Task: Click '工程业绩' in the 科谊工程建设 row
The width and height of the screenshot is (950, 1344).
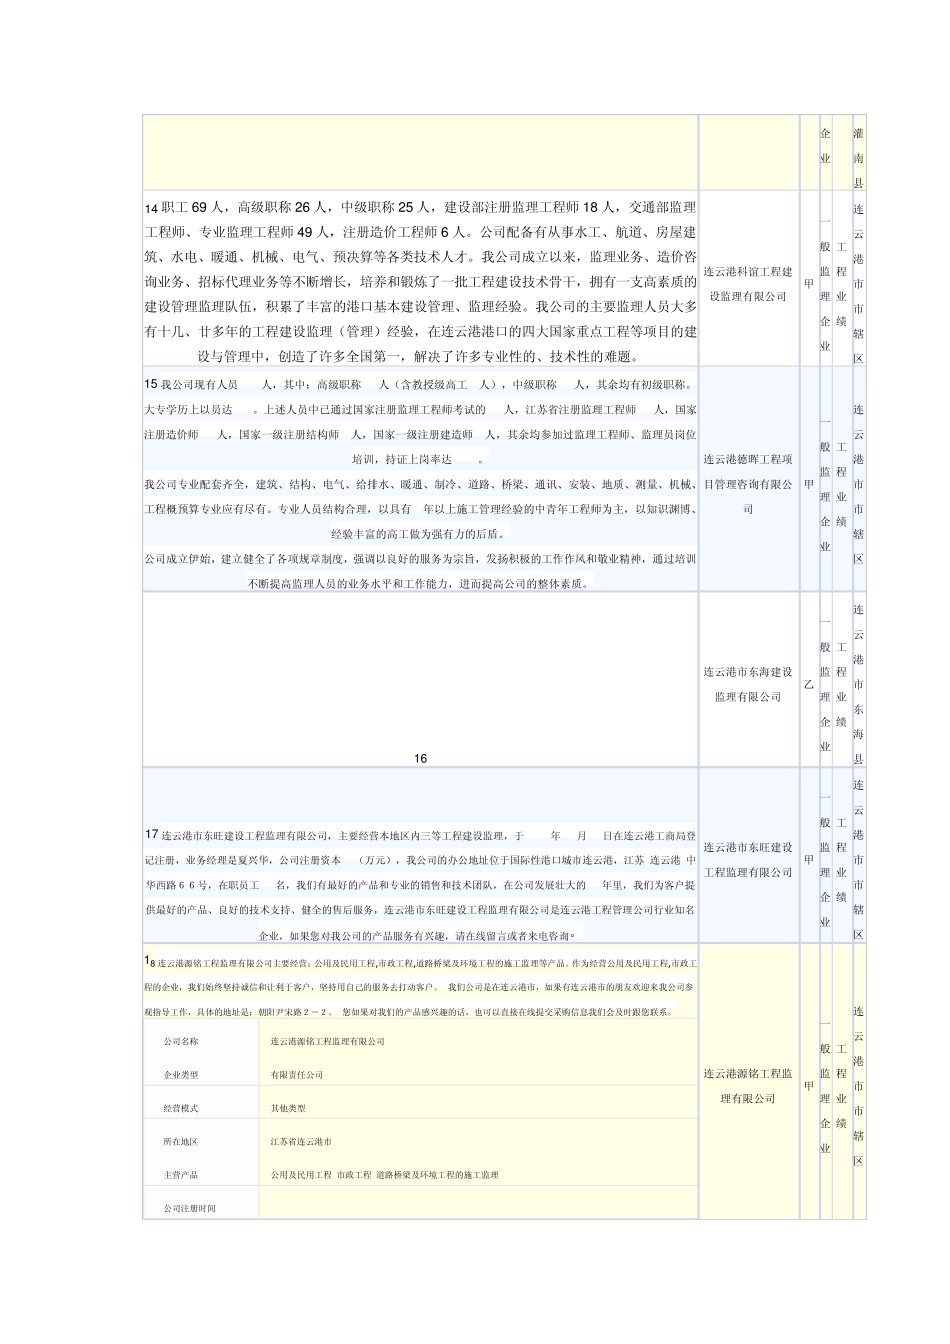Action: [x=841, y=284]
